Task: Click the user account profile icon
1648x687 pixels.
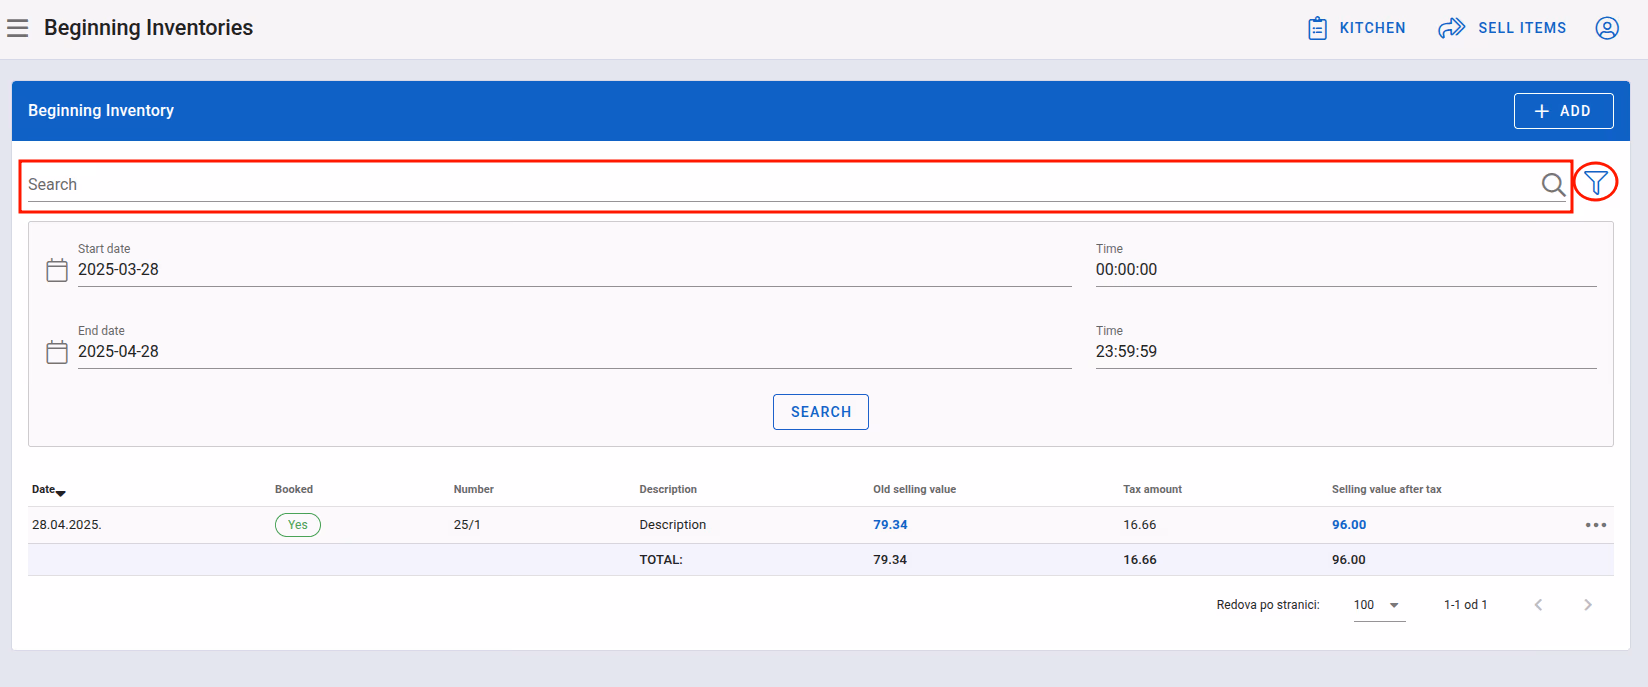Action: click(1607, 28)
